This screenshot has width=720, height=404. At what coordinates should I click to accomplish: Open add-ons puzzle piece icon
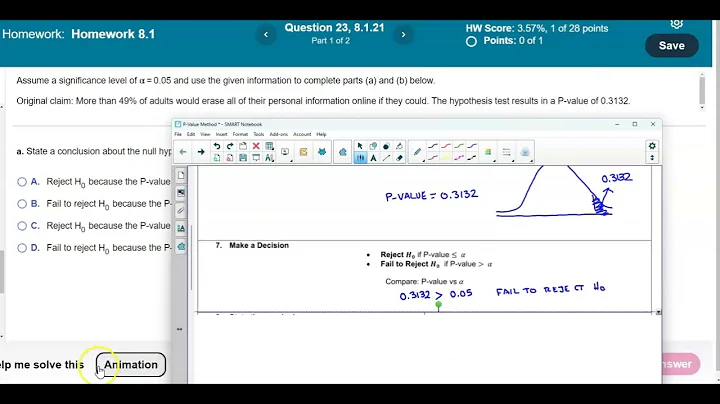coord(343,152)
